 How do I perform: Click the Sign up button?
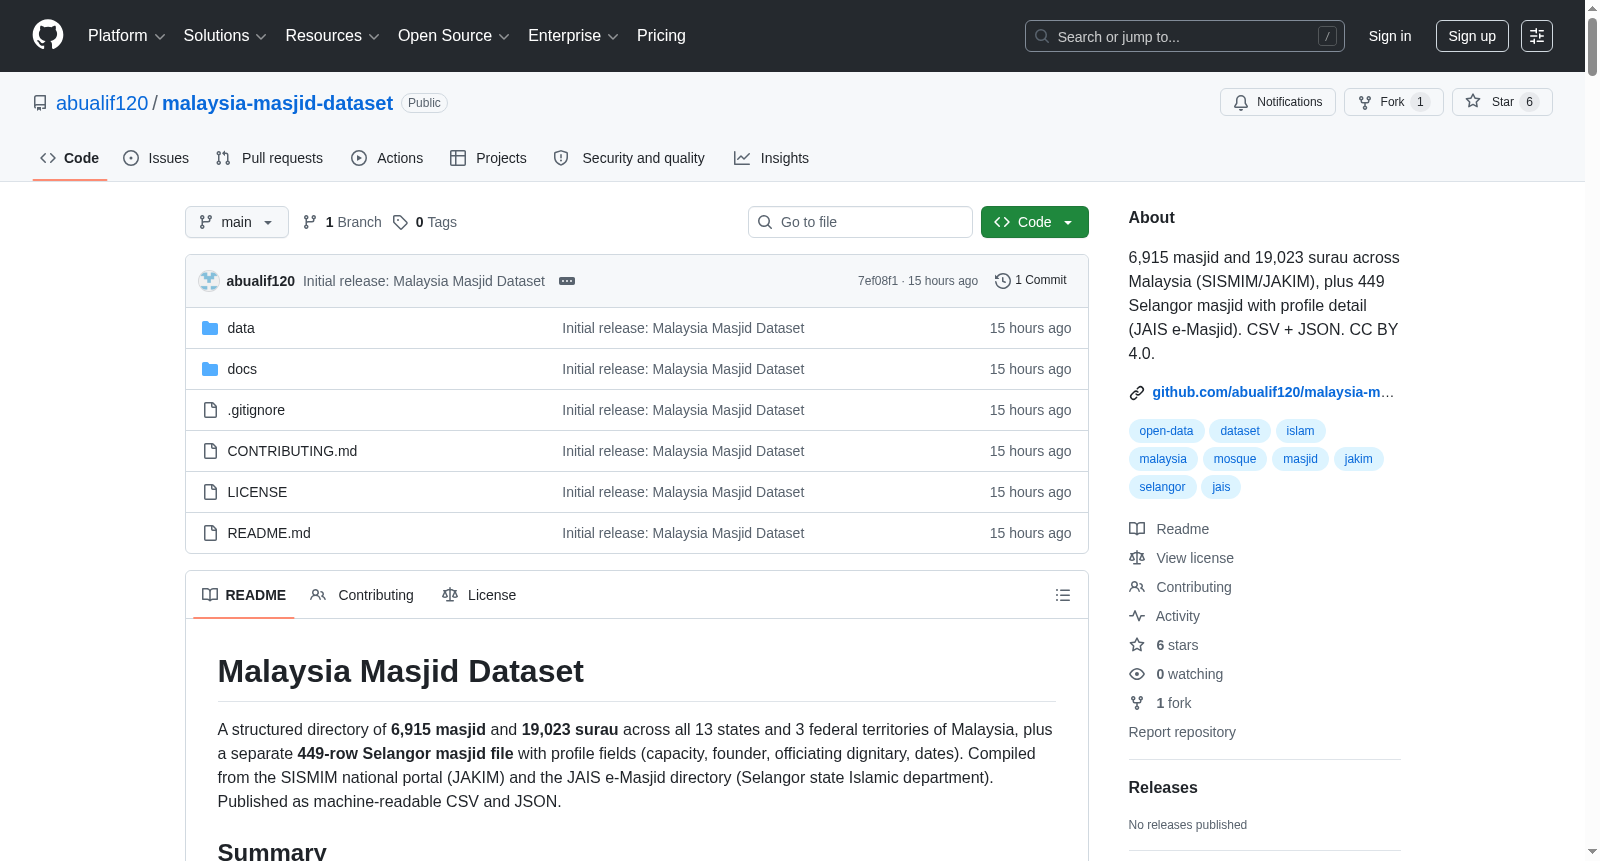pos(1472,36)
